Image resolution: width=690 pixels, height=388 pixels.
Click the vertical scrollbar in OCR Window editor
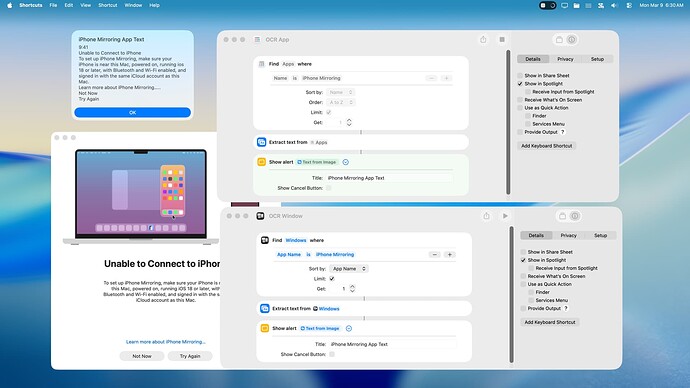(511, 295)
